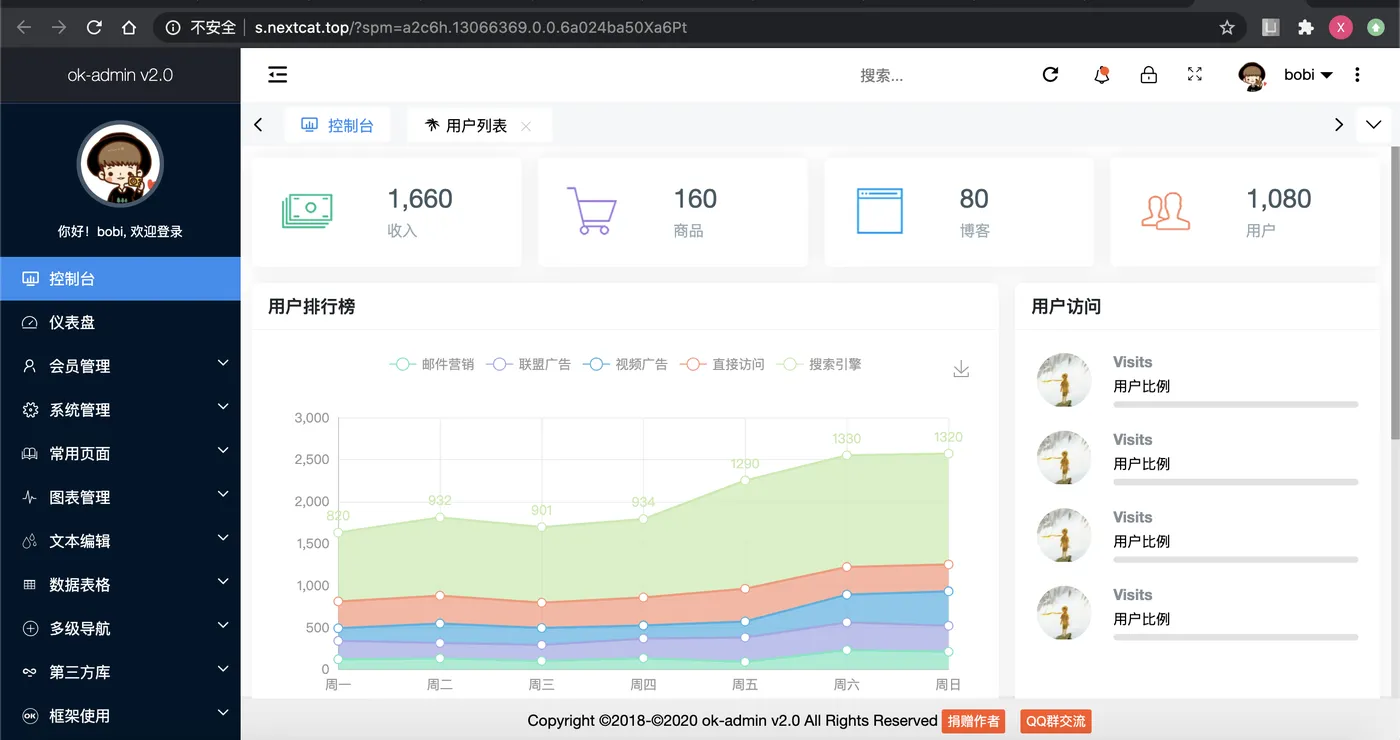Click the first Visits user thumbnail
1400x740 pixels.
pyautogui.click(x=1064, y=380)
